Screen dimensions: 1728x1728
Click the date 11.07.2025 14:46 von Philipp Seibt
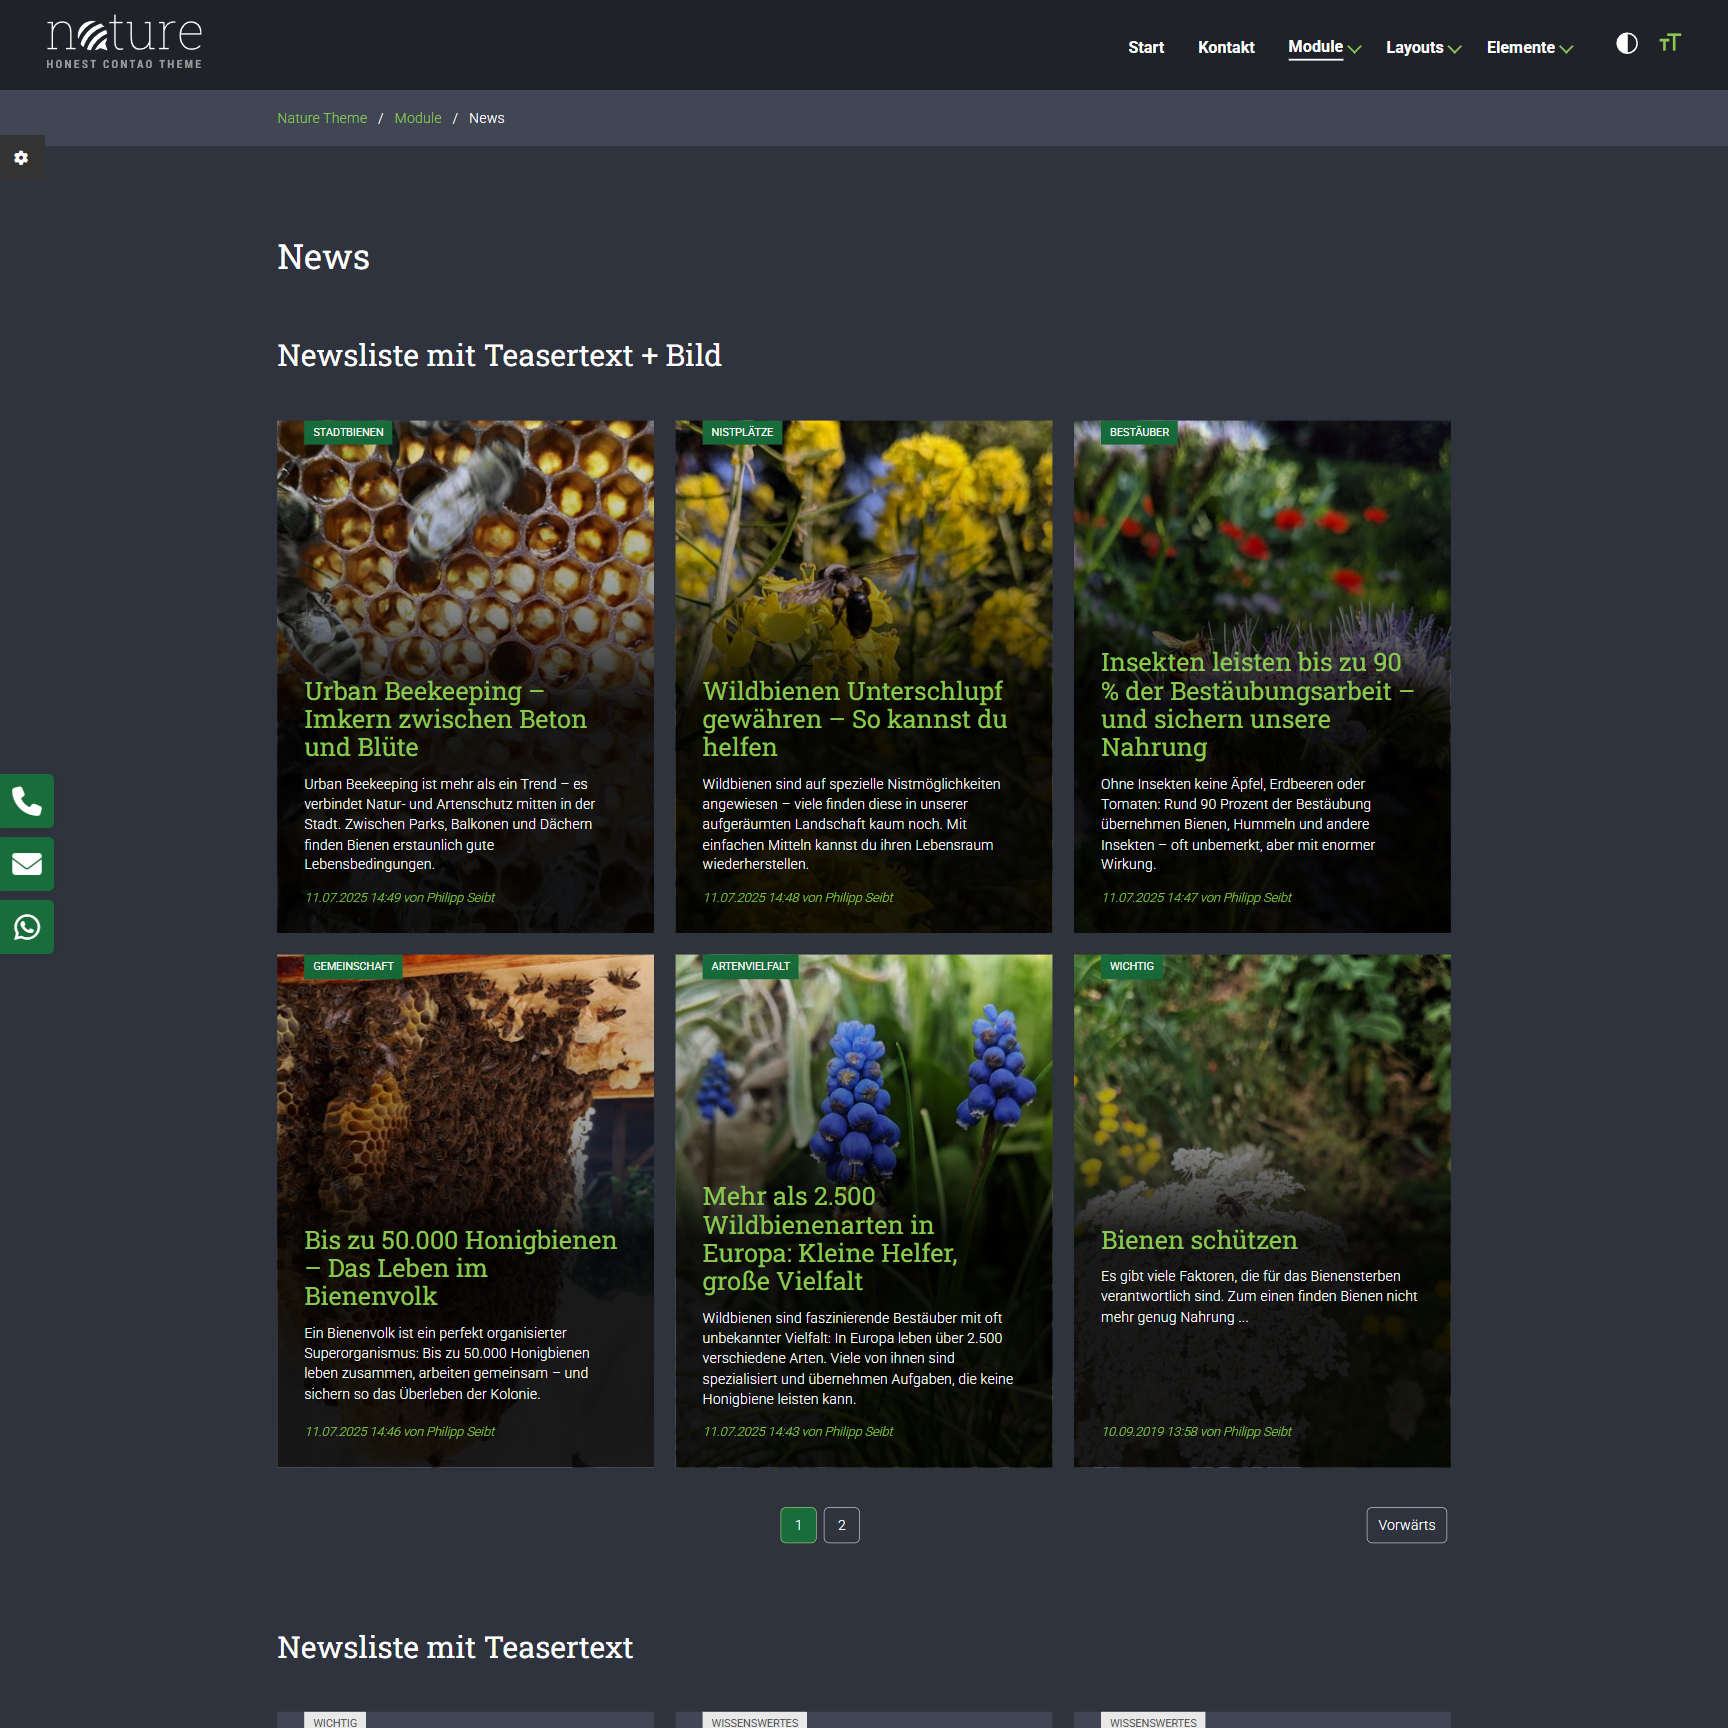click(x=400, y=1432)
